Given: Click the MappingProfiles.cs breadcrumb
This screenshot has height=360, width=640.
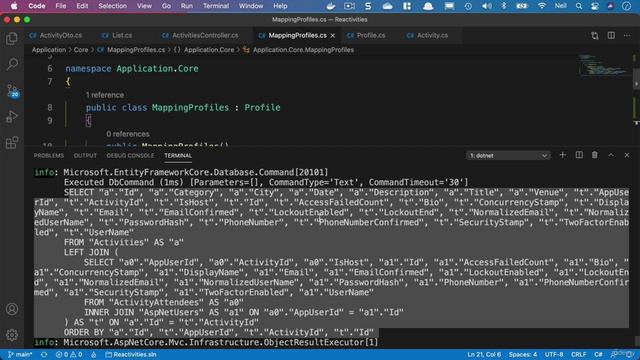Looking at the screenshot, I should (x=131, y=50).
